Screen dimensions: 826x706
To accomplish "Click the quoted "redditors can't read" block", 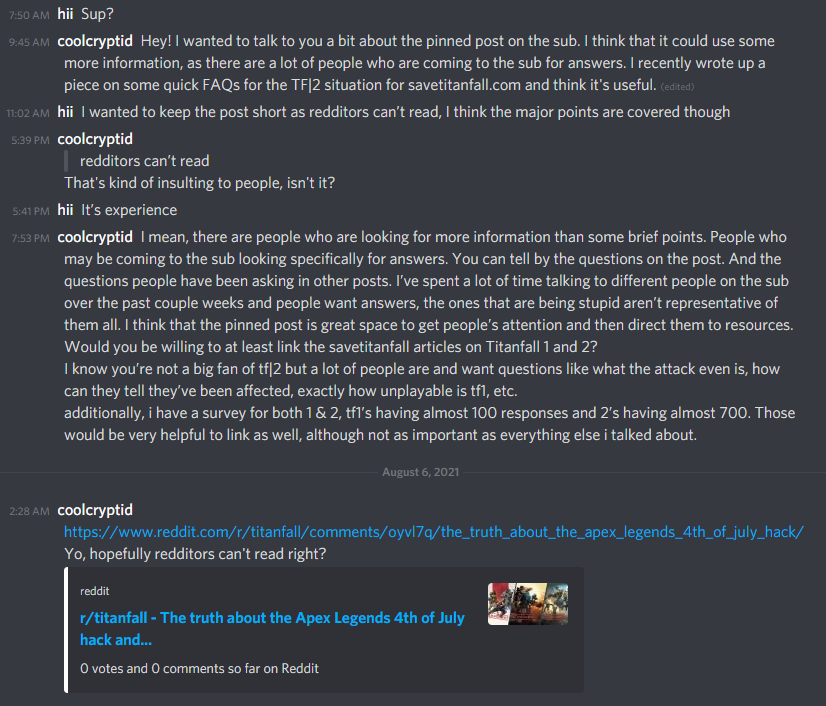I will pyautogui.click(x=144, y=161).
